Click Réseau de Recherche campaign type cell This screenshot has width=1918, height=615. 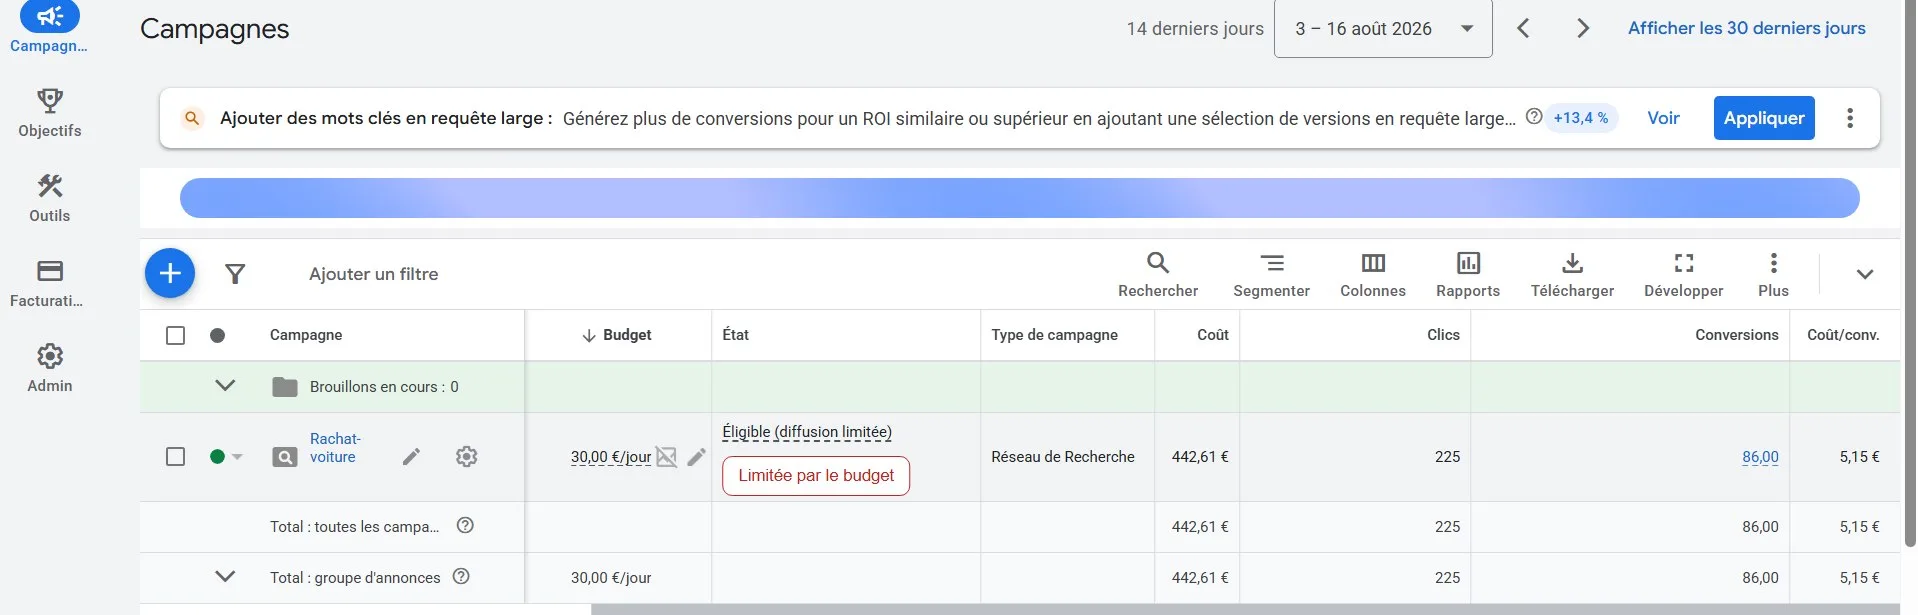[x=1063, y=457]
